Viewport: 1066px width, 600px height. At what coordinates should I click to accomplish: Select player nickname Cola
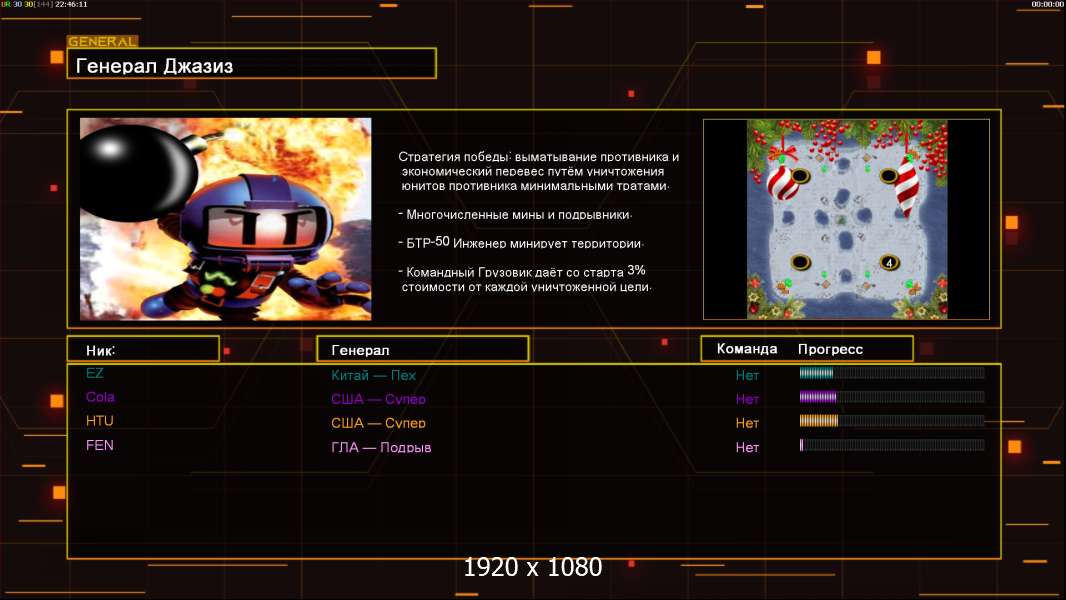coord(100,397)
